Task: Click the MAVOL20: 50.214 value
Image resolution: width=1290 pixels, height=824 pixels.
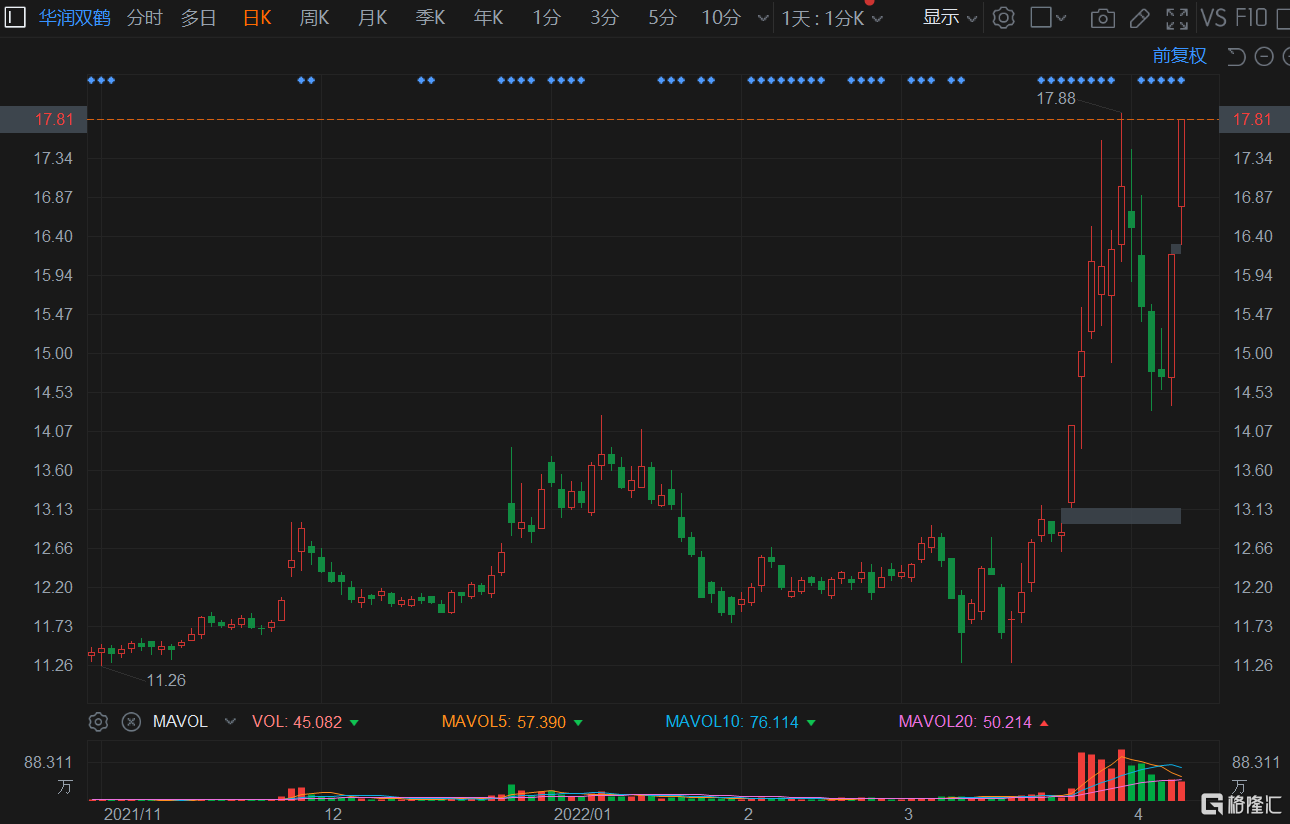Action: pos(965,722)
